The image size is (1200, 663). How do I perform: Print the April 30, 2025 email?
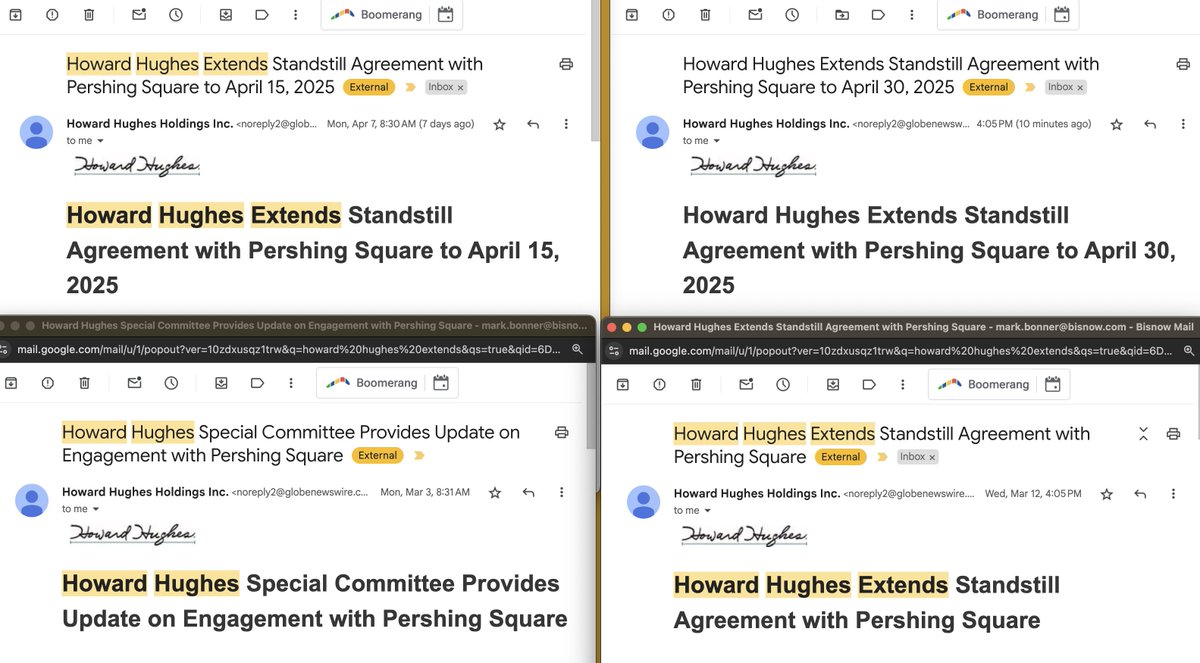coord(1183,64)
